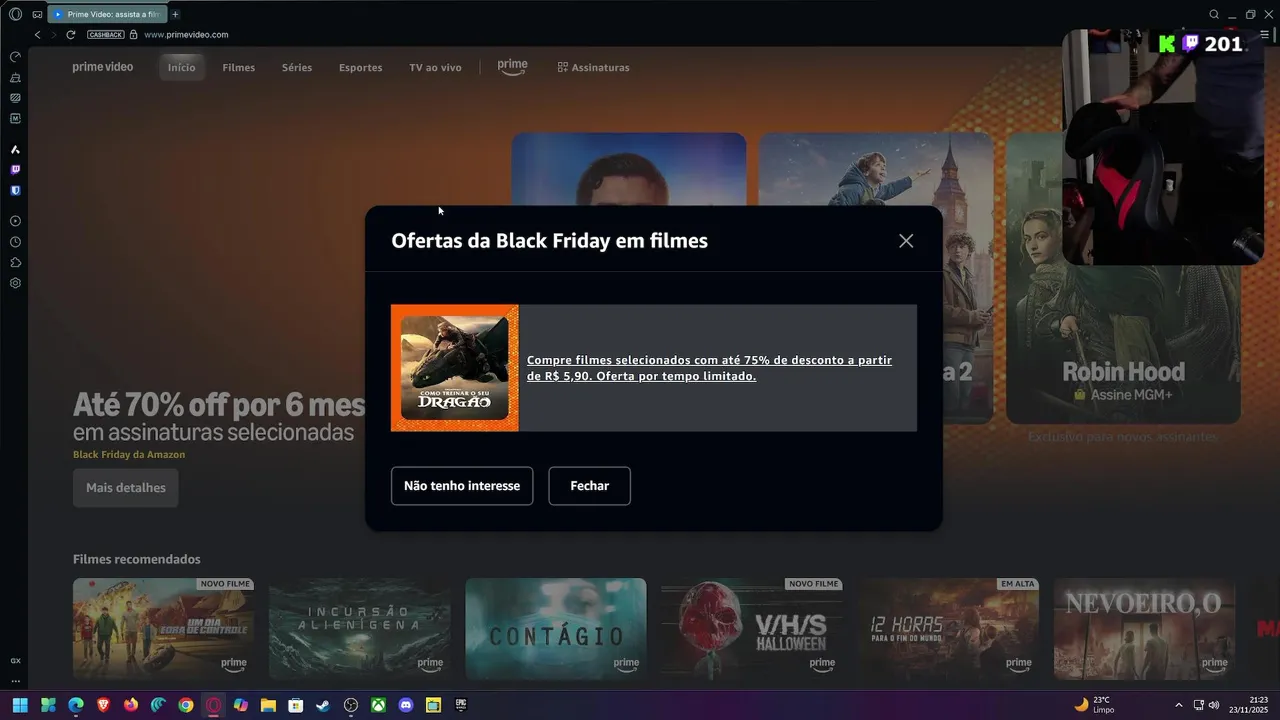Click the volume speaker icon in tray

click(1214, 705)
